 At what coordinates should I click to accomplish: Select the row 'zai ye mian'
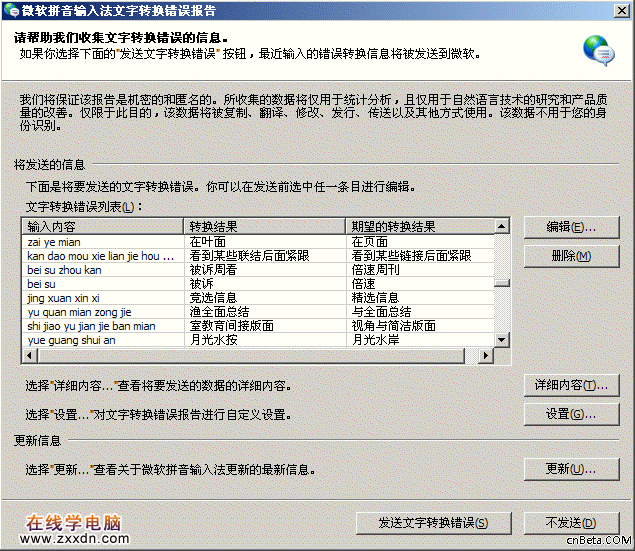point(258,242)
